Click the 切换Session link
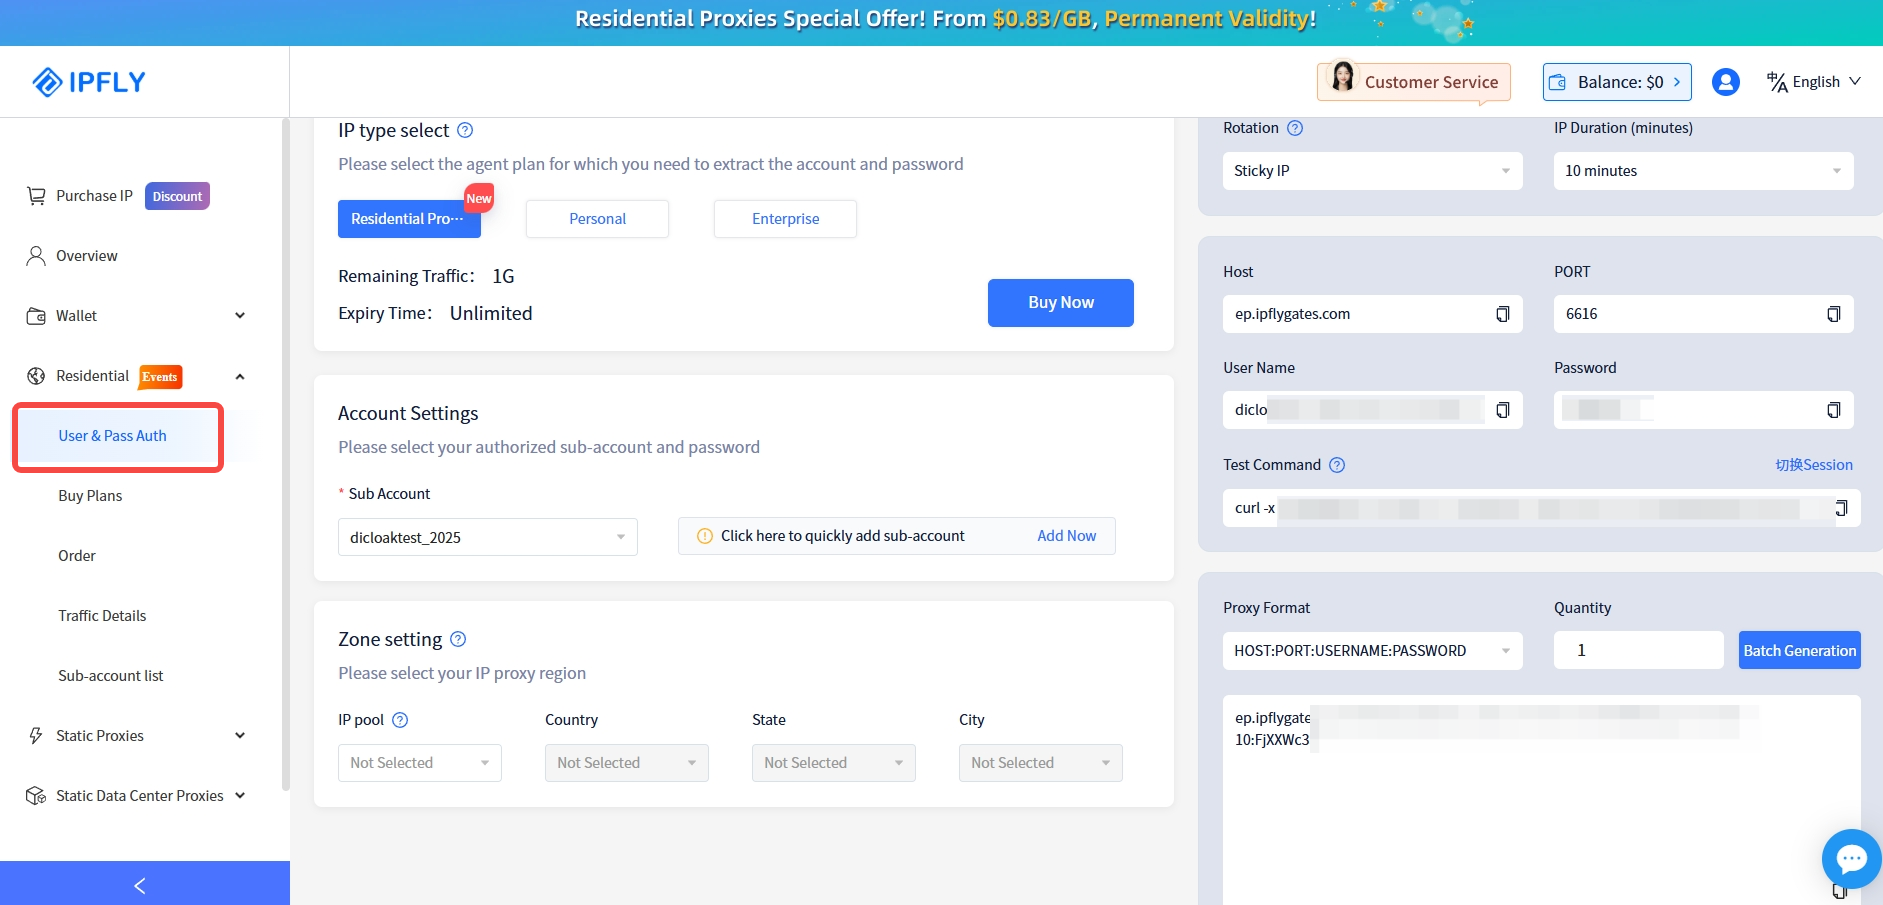The image size is (1883, 905). pos(1814,465)
